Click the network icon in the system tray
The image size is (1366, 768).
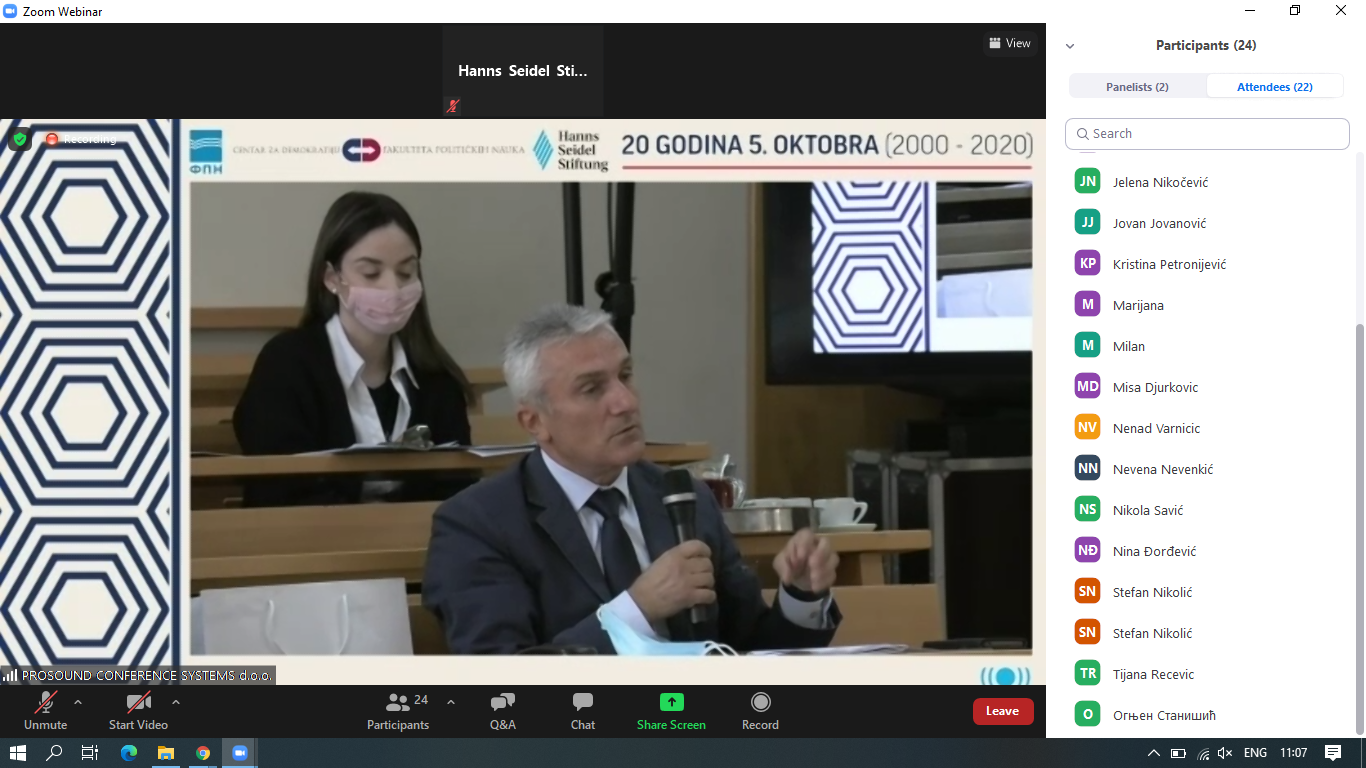[1203, 753]
